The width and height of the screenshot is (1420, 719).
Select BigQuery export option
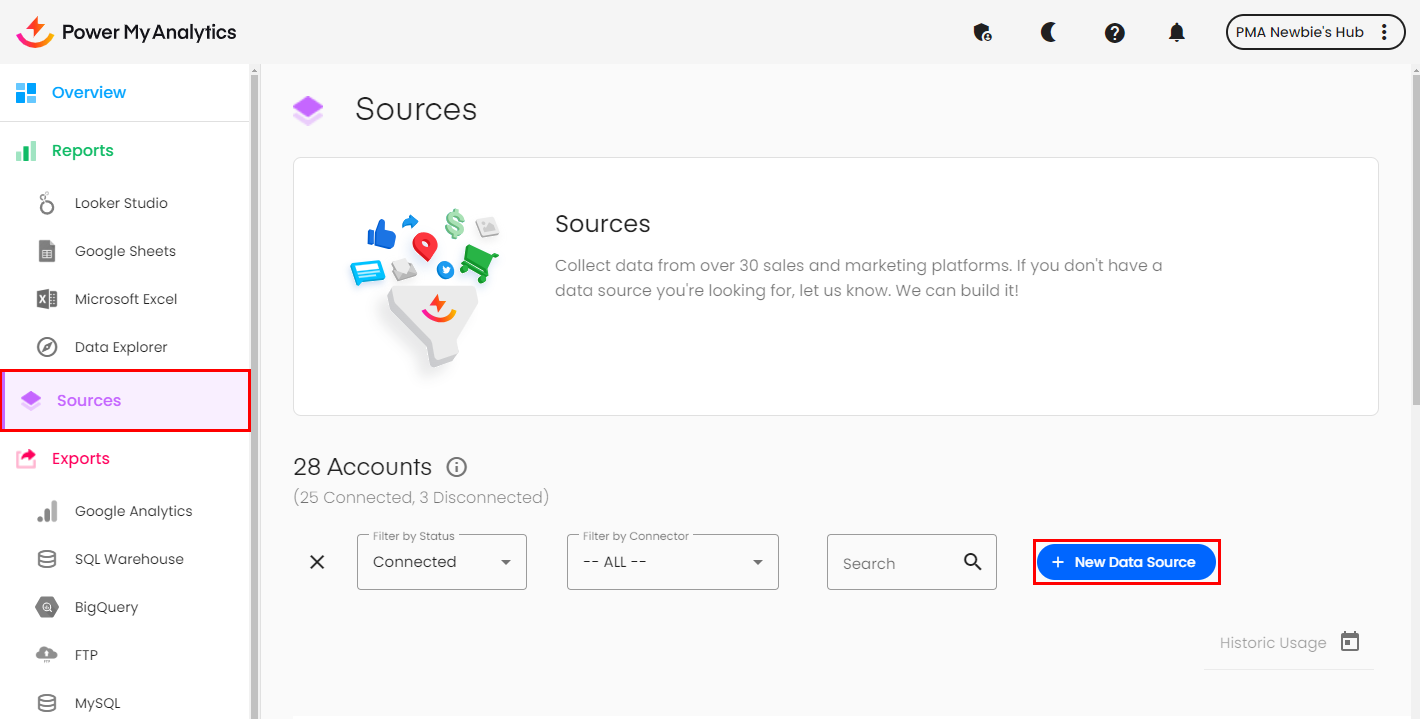click(x=106, y=607)
